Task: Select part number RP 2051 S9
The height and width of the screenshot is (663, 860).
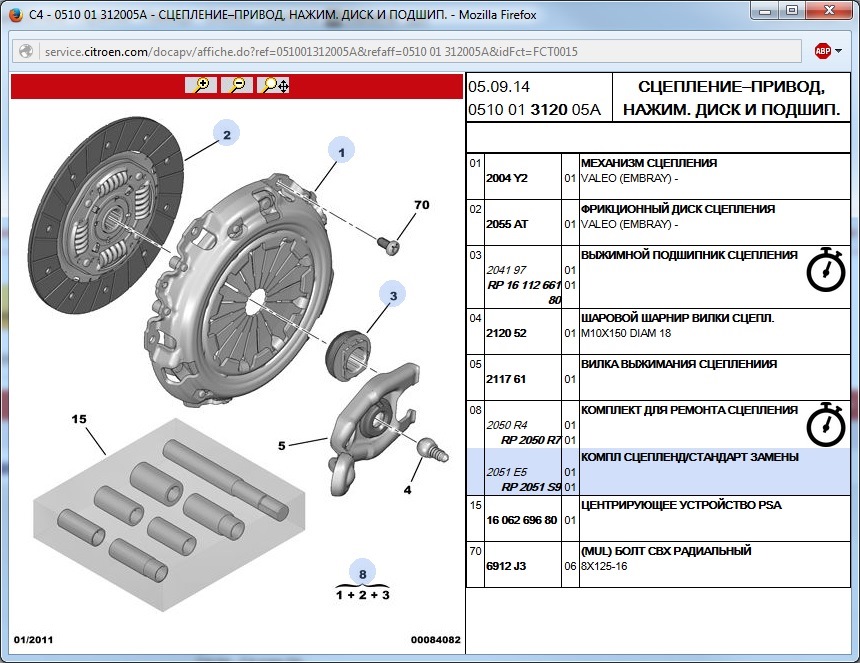Action: pos(531,487)
